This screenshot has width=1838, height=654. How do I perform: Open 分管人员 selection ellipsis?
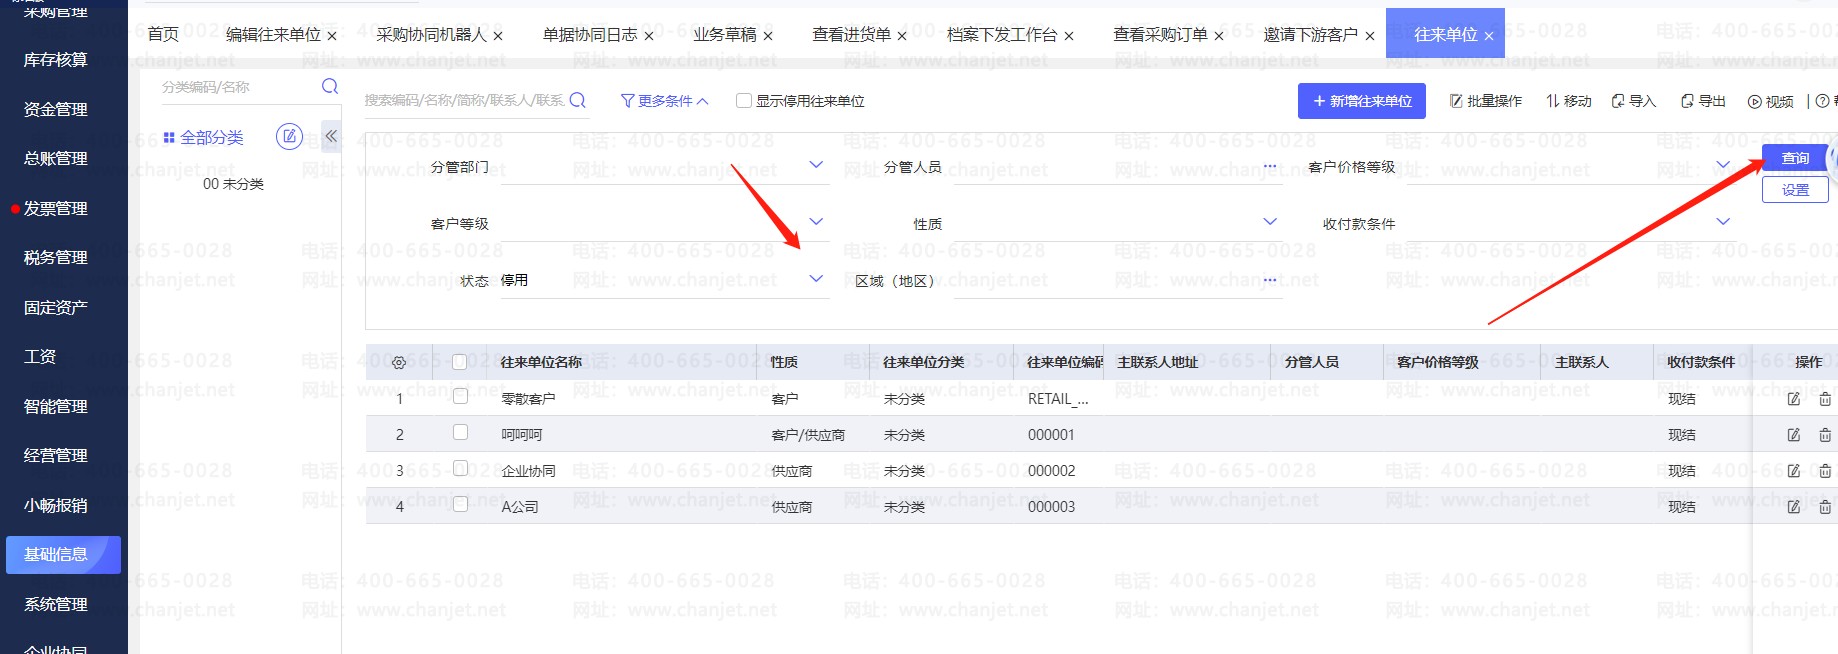[x=1270, y=166]
